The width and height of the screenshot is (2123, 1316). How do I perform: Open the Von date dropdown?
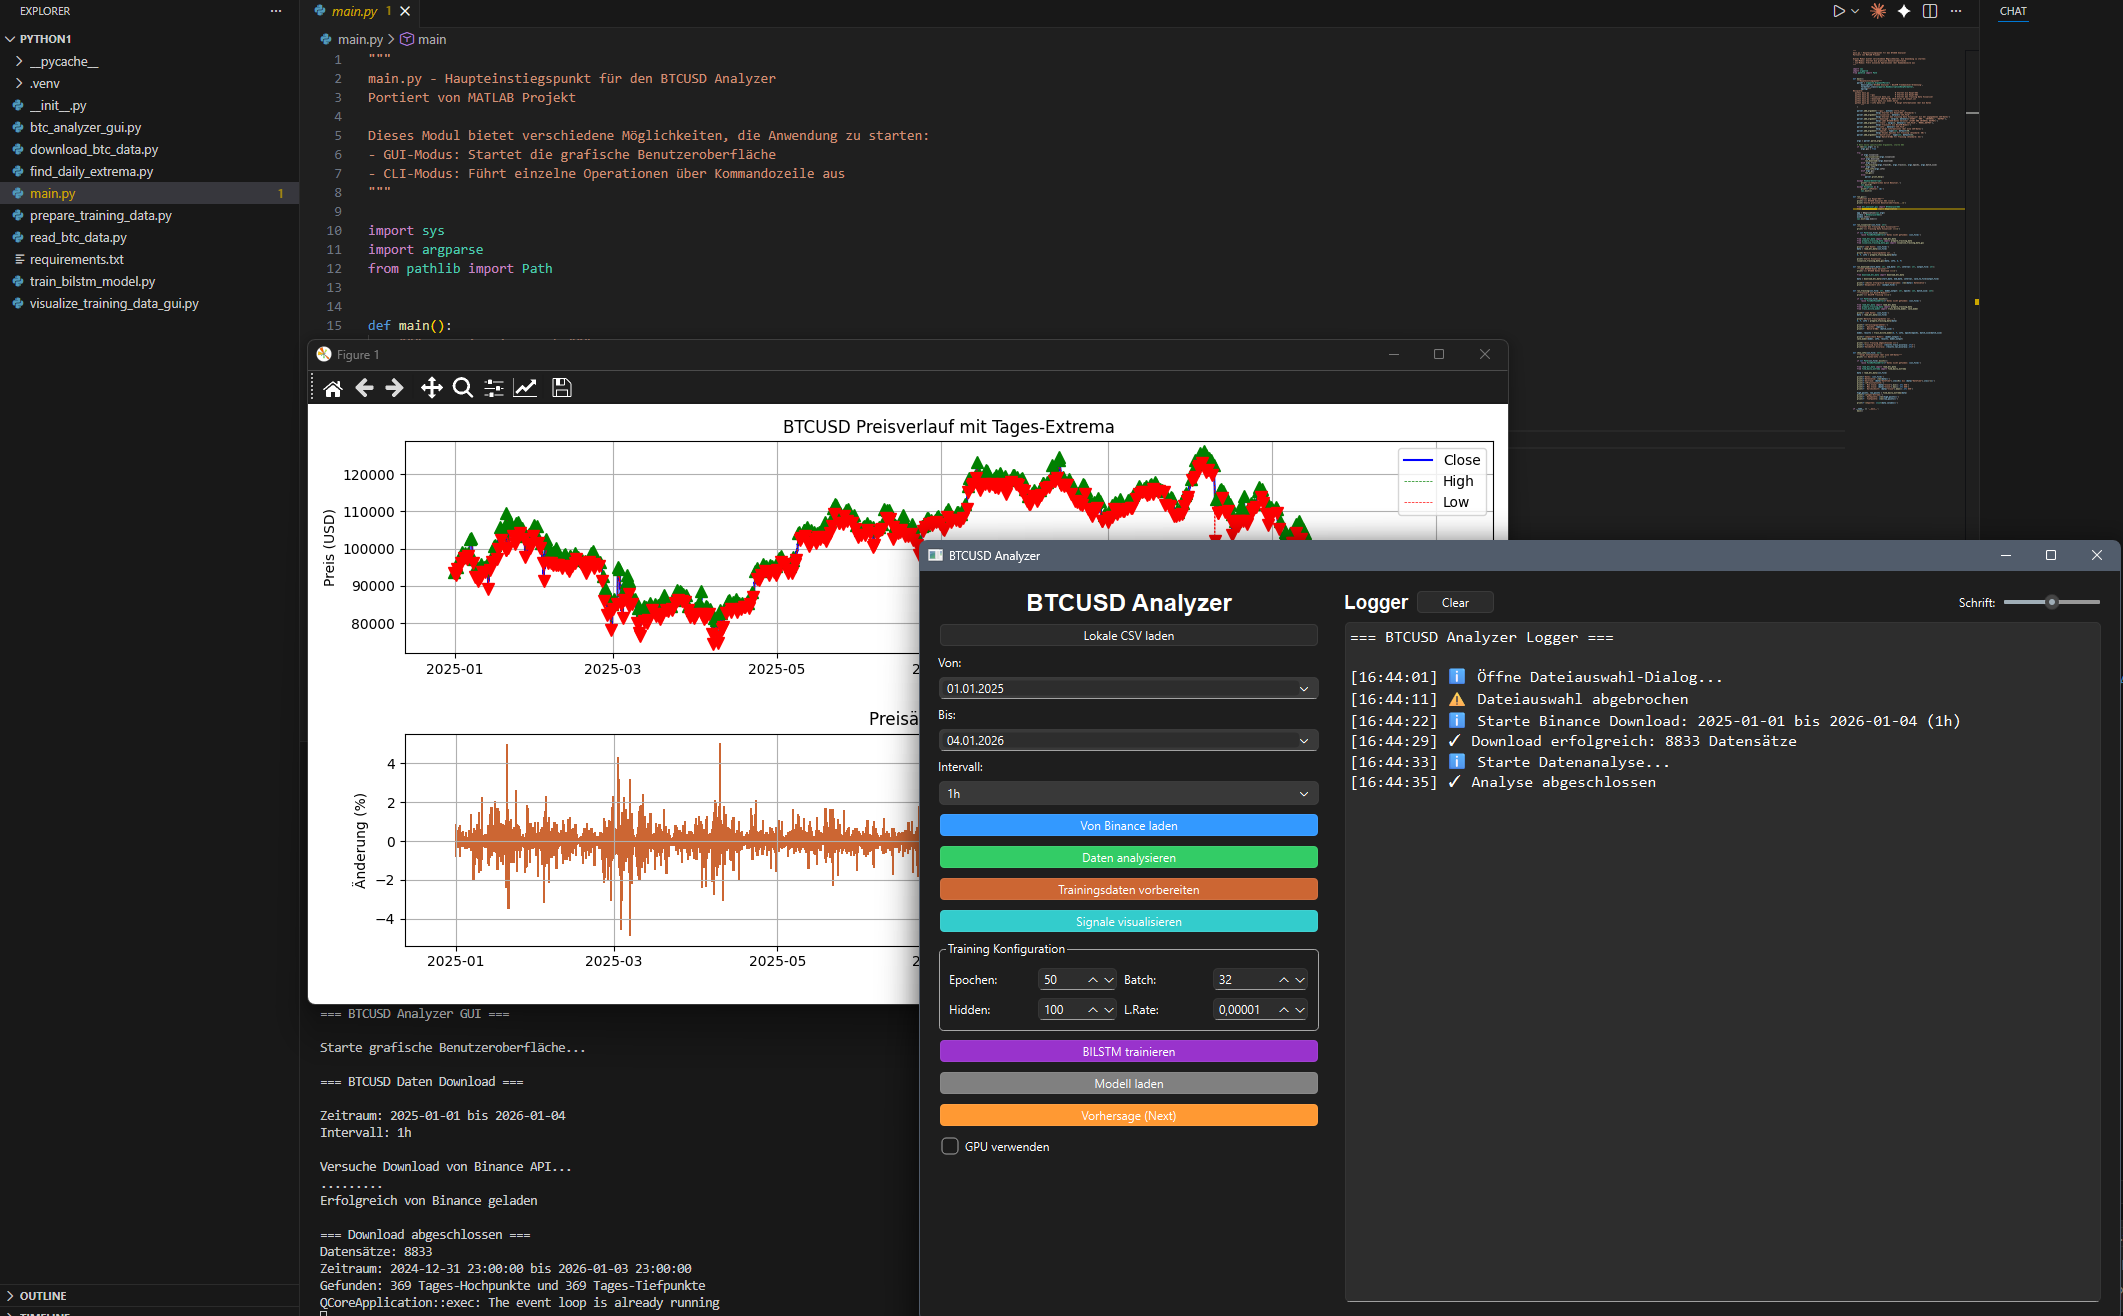1303,689
